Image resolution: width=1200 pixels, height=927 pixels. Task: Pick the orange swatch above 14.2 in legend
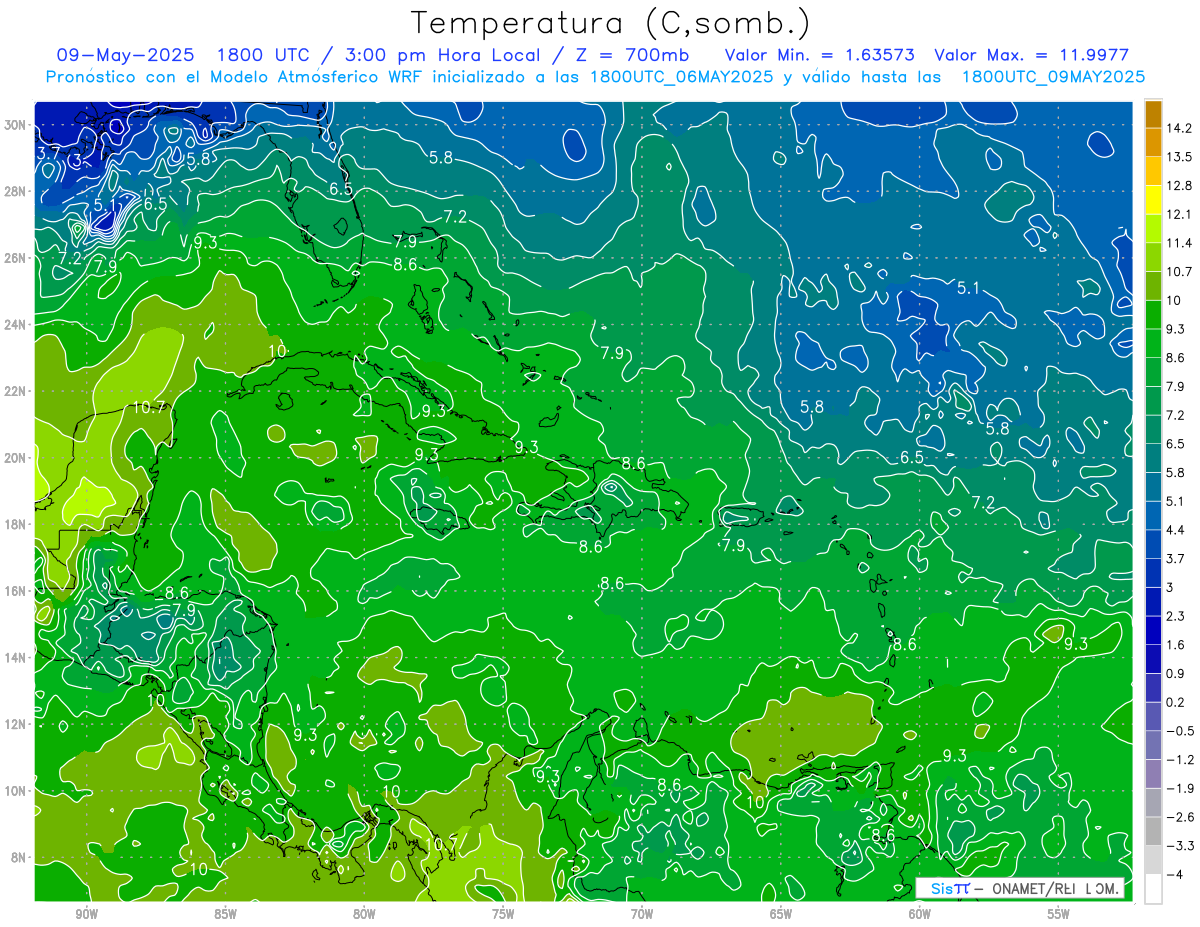1153,114
